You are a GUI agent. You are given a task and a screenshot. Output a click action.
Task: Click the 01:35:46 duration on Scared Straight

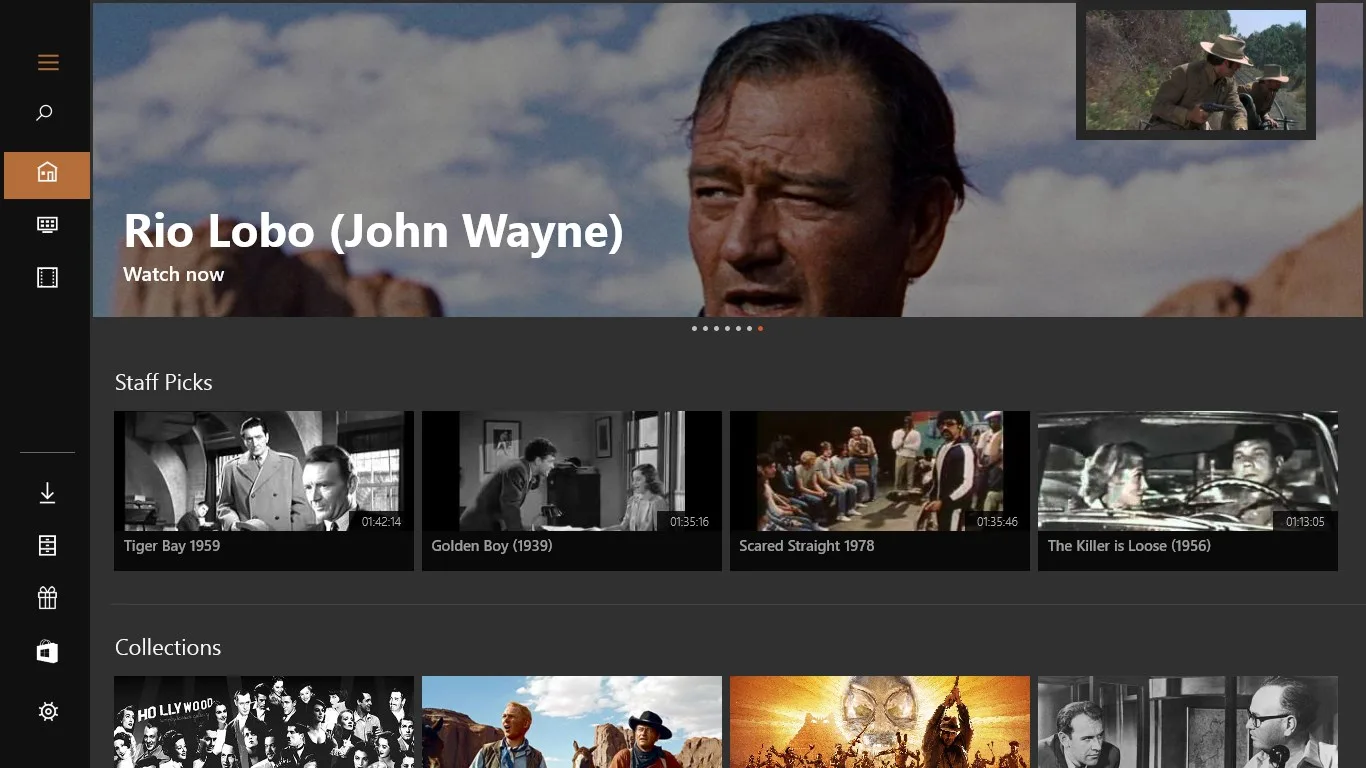coord(997,522)
